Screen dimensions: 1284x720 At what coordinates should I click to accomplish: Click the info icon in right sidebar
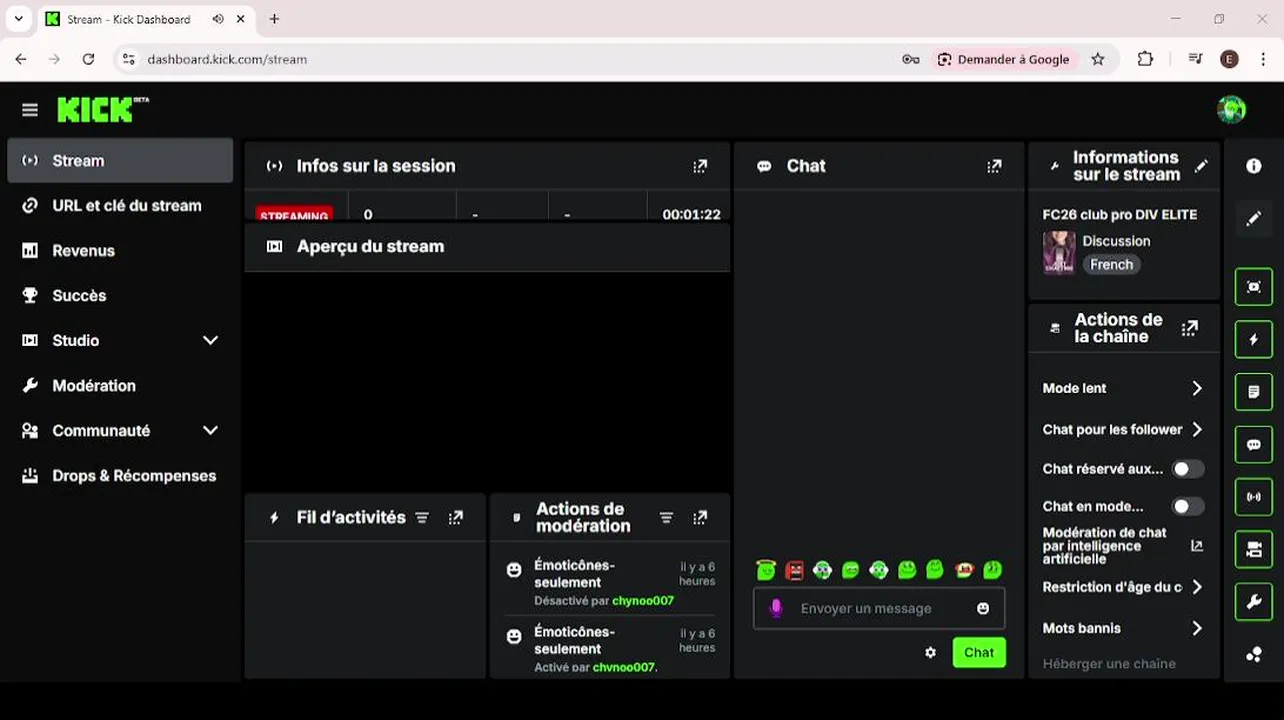point(1254,166)
